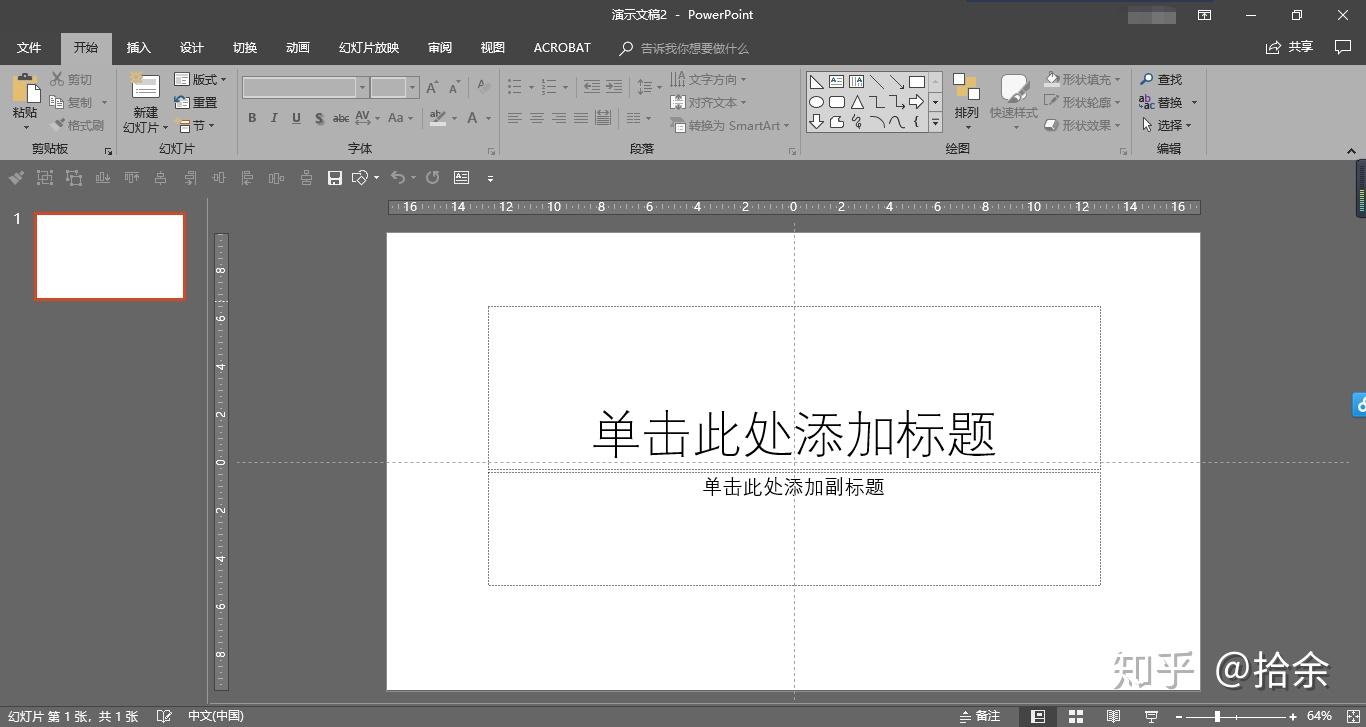Image resolution: width=1366 pixels, height=727 pixels.
Task: Select the right arrow shape in gallery
Action: coord(916,102)
